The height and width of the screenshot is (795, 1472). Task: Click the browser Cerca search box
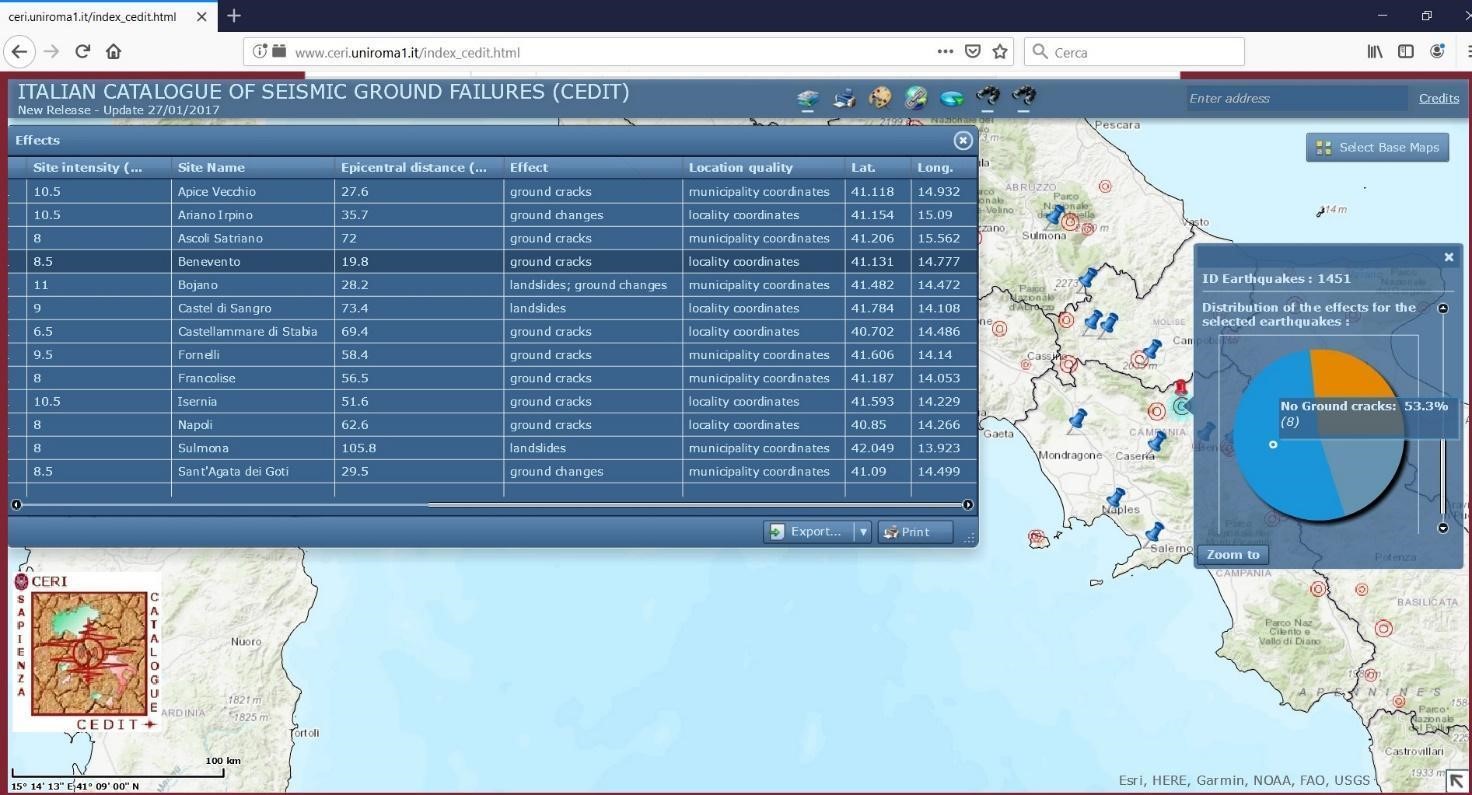pos(1135,52)
